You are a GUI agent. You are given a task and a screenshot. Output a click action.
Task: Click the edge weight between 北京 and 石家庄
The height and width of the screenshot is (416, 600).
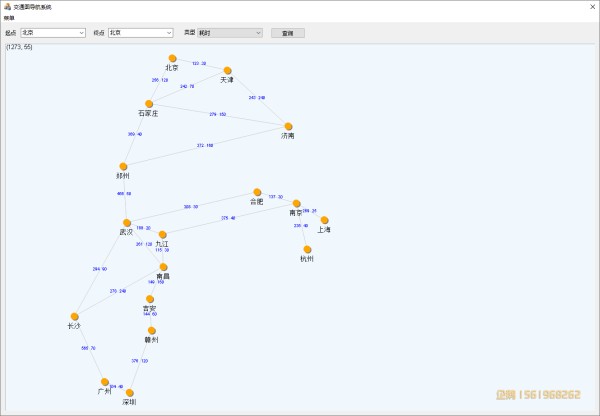[160, 80]
